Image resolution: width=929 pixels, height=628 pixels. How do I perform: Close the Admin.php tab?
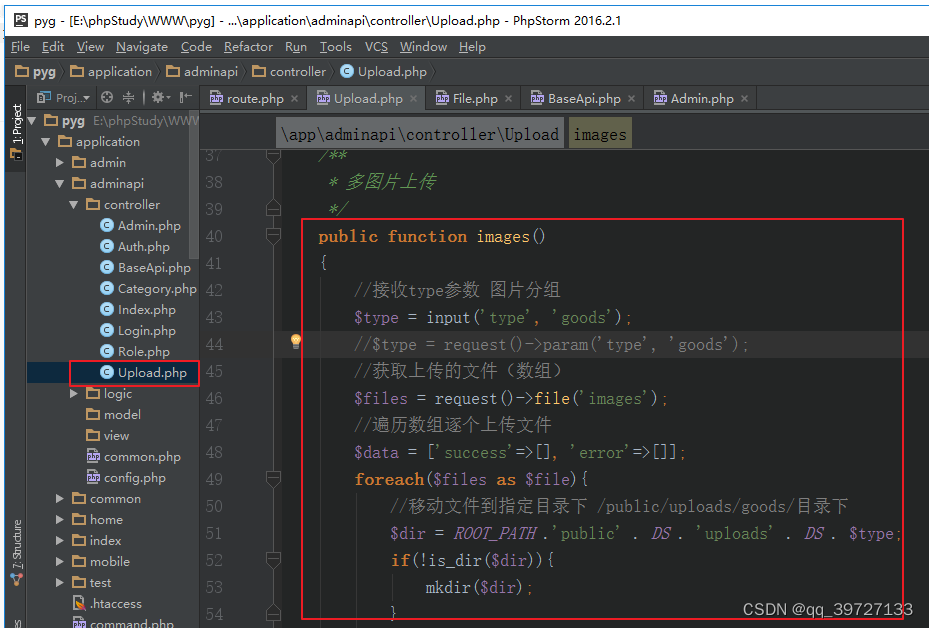point(745,99)
